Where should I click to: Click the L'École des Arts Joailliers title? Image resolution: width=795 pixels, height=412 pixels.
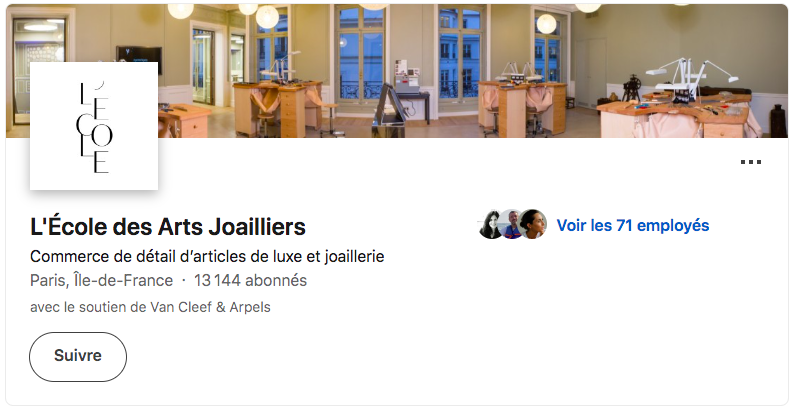168,227
